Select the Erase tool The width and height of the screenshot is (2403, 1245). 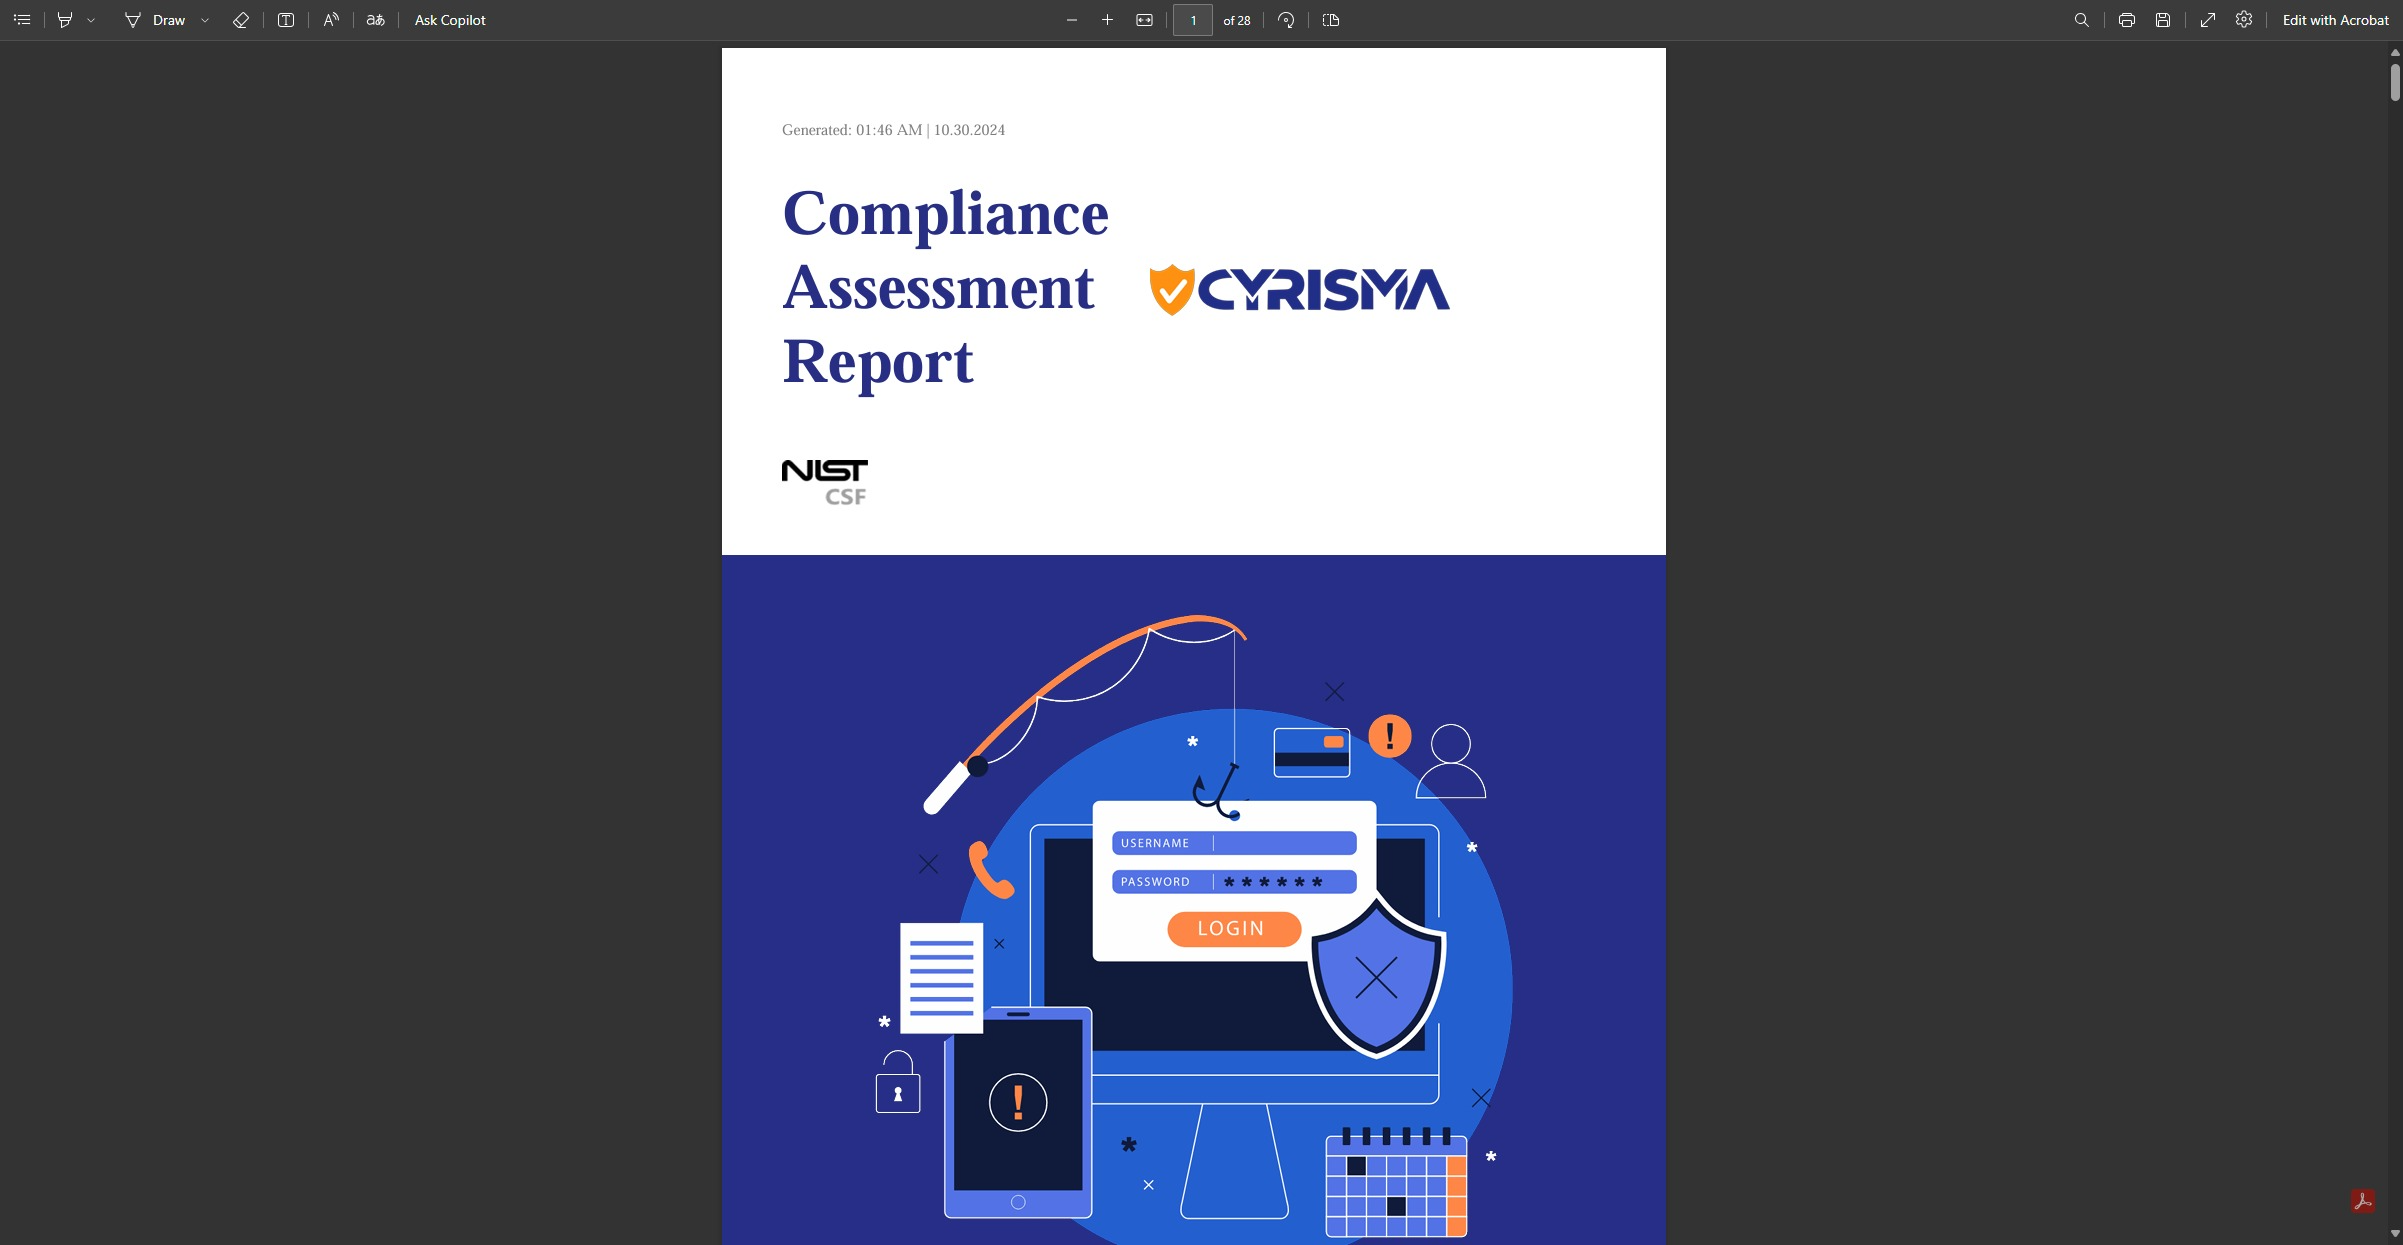coord(240,20)
